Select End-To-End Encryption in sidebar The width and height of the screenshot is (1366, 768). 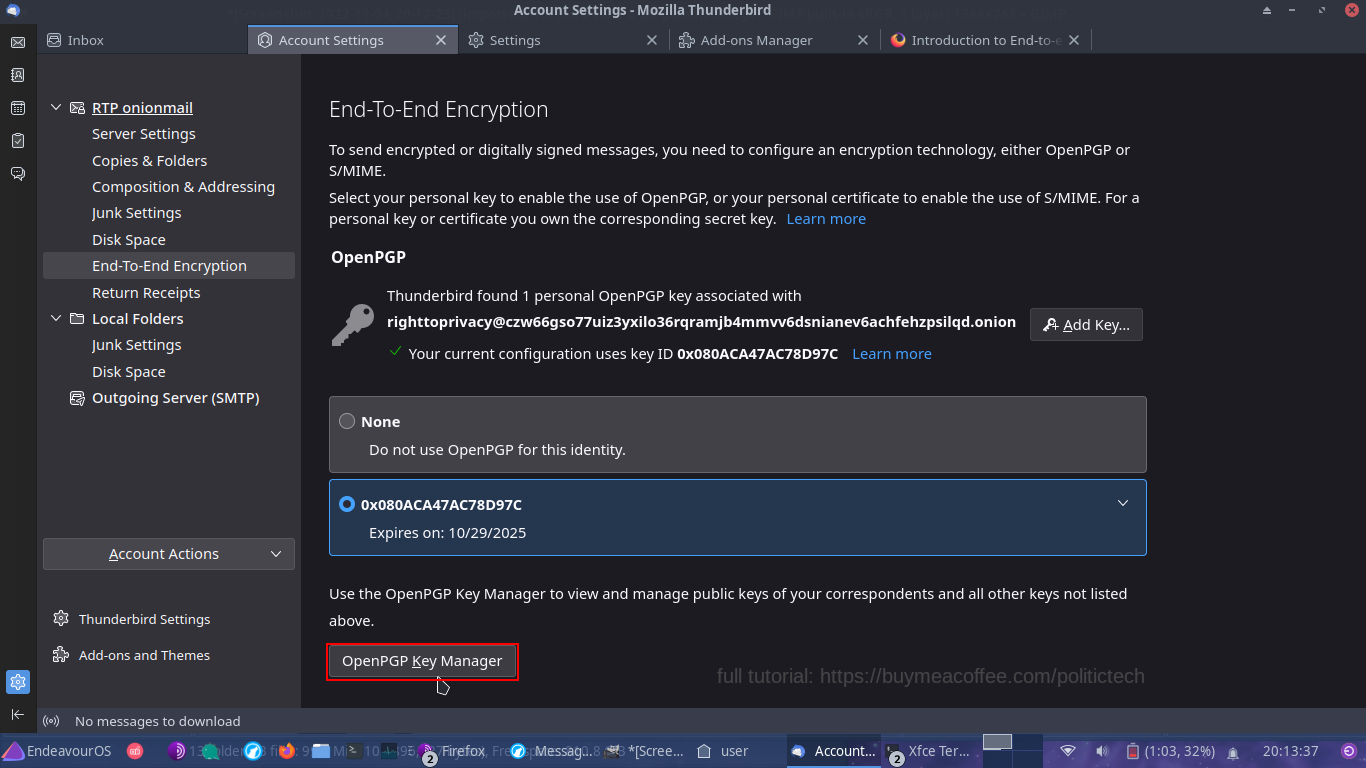[169, 266]
